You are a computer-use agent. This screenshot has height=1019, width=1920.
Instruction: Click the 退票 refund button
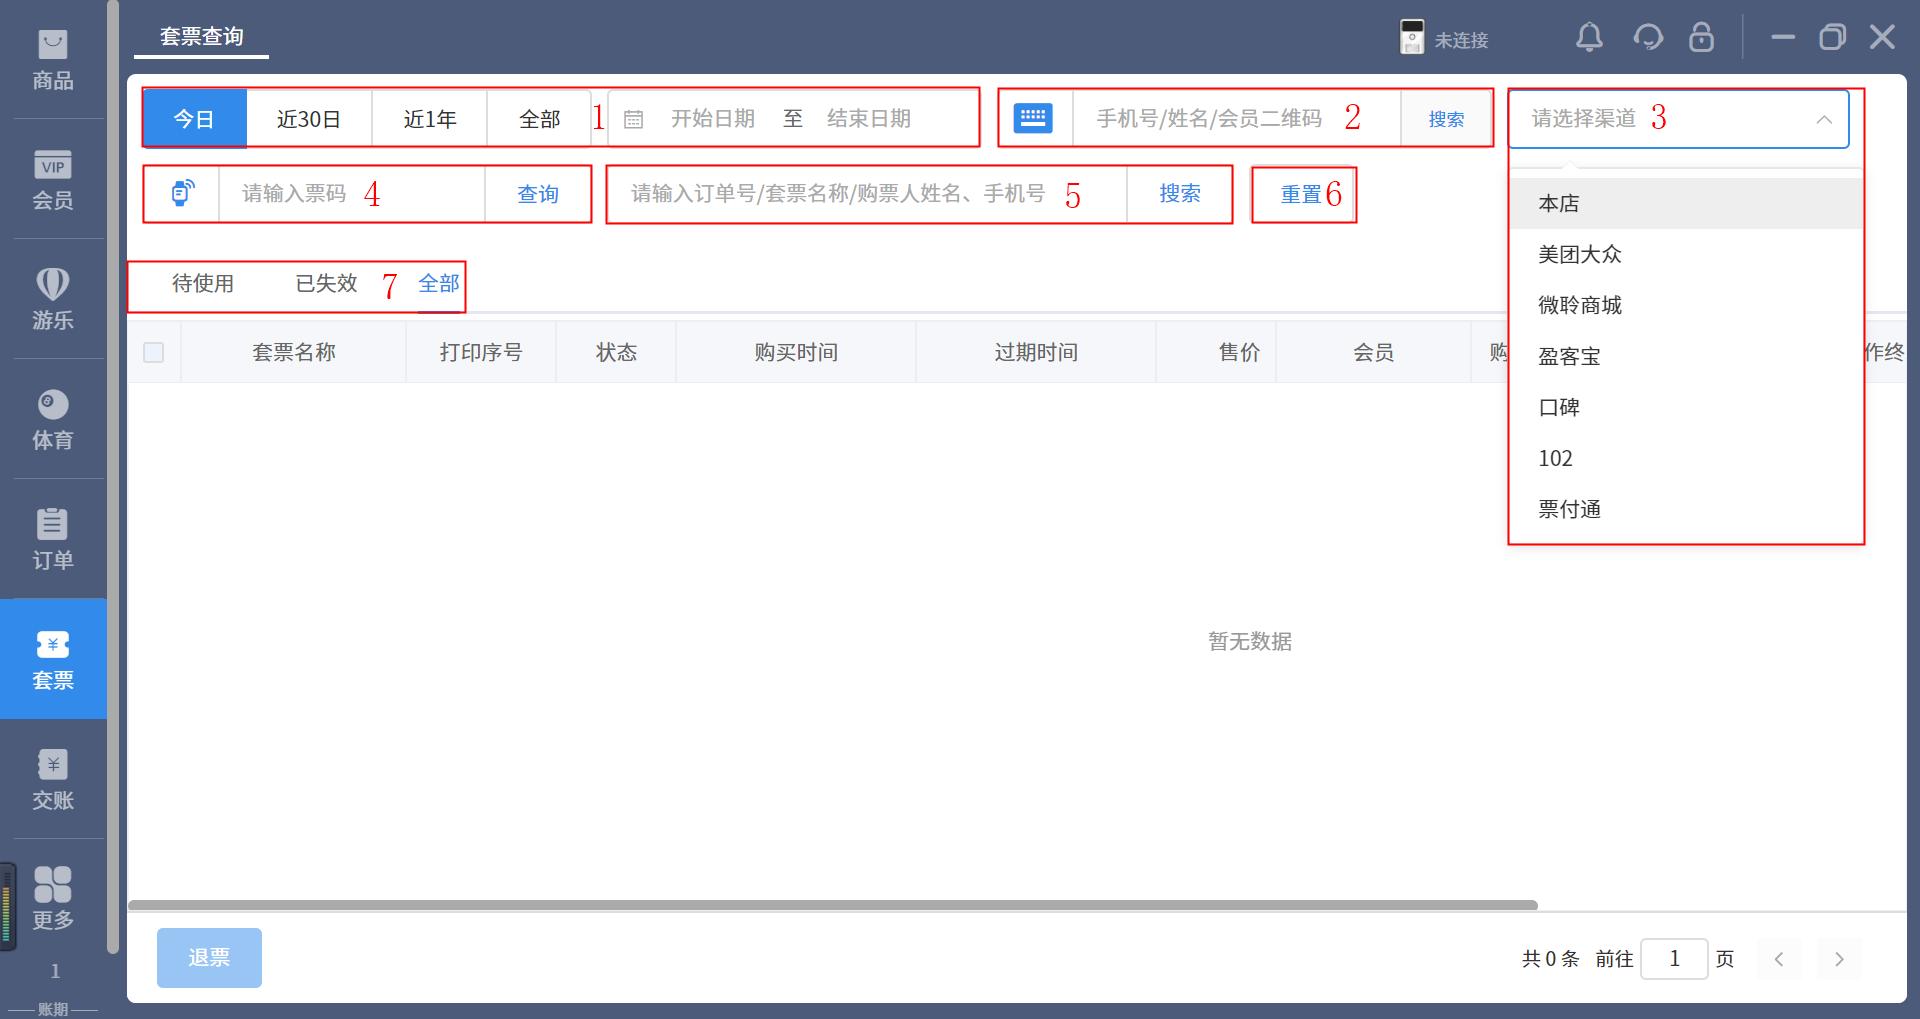(209, 958)
